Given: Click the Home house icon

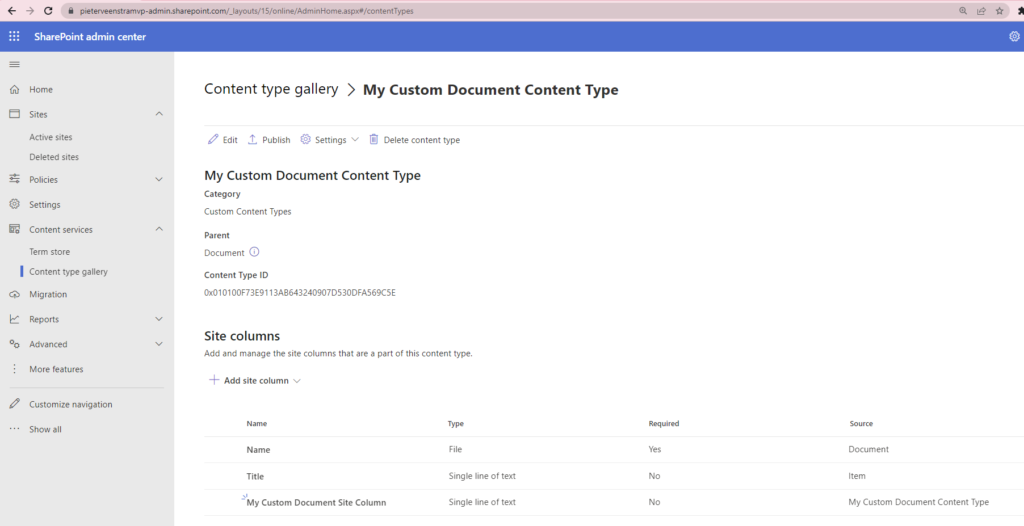Looking at the screenshot, I should pyautogui.click(x=14, y=90).
